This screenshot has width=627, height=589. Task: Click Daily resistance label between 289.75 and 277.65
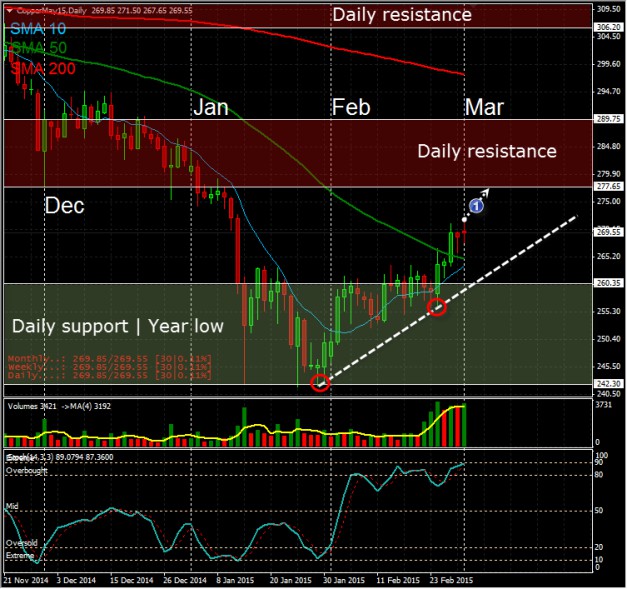pyautogui.click(x=487, y=152)
